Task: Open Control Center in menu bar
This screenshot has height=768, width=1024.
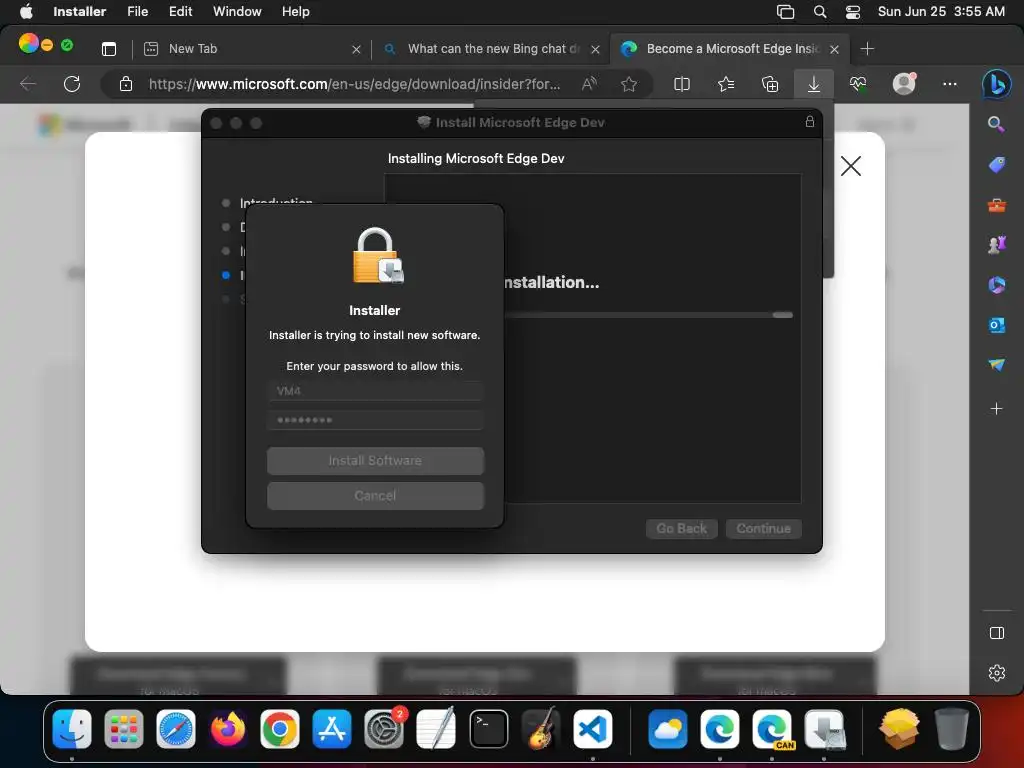Action: [853, 11]
